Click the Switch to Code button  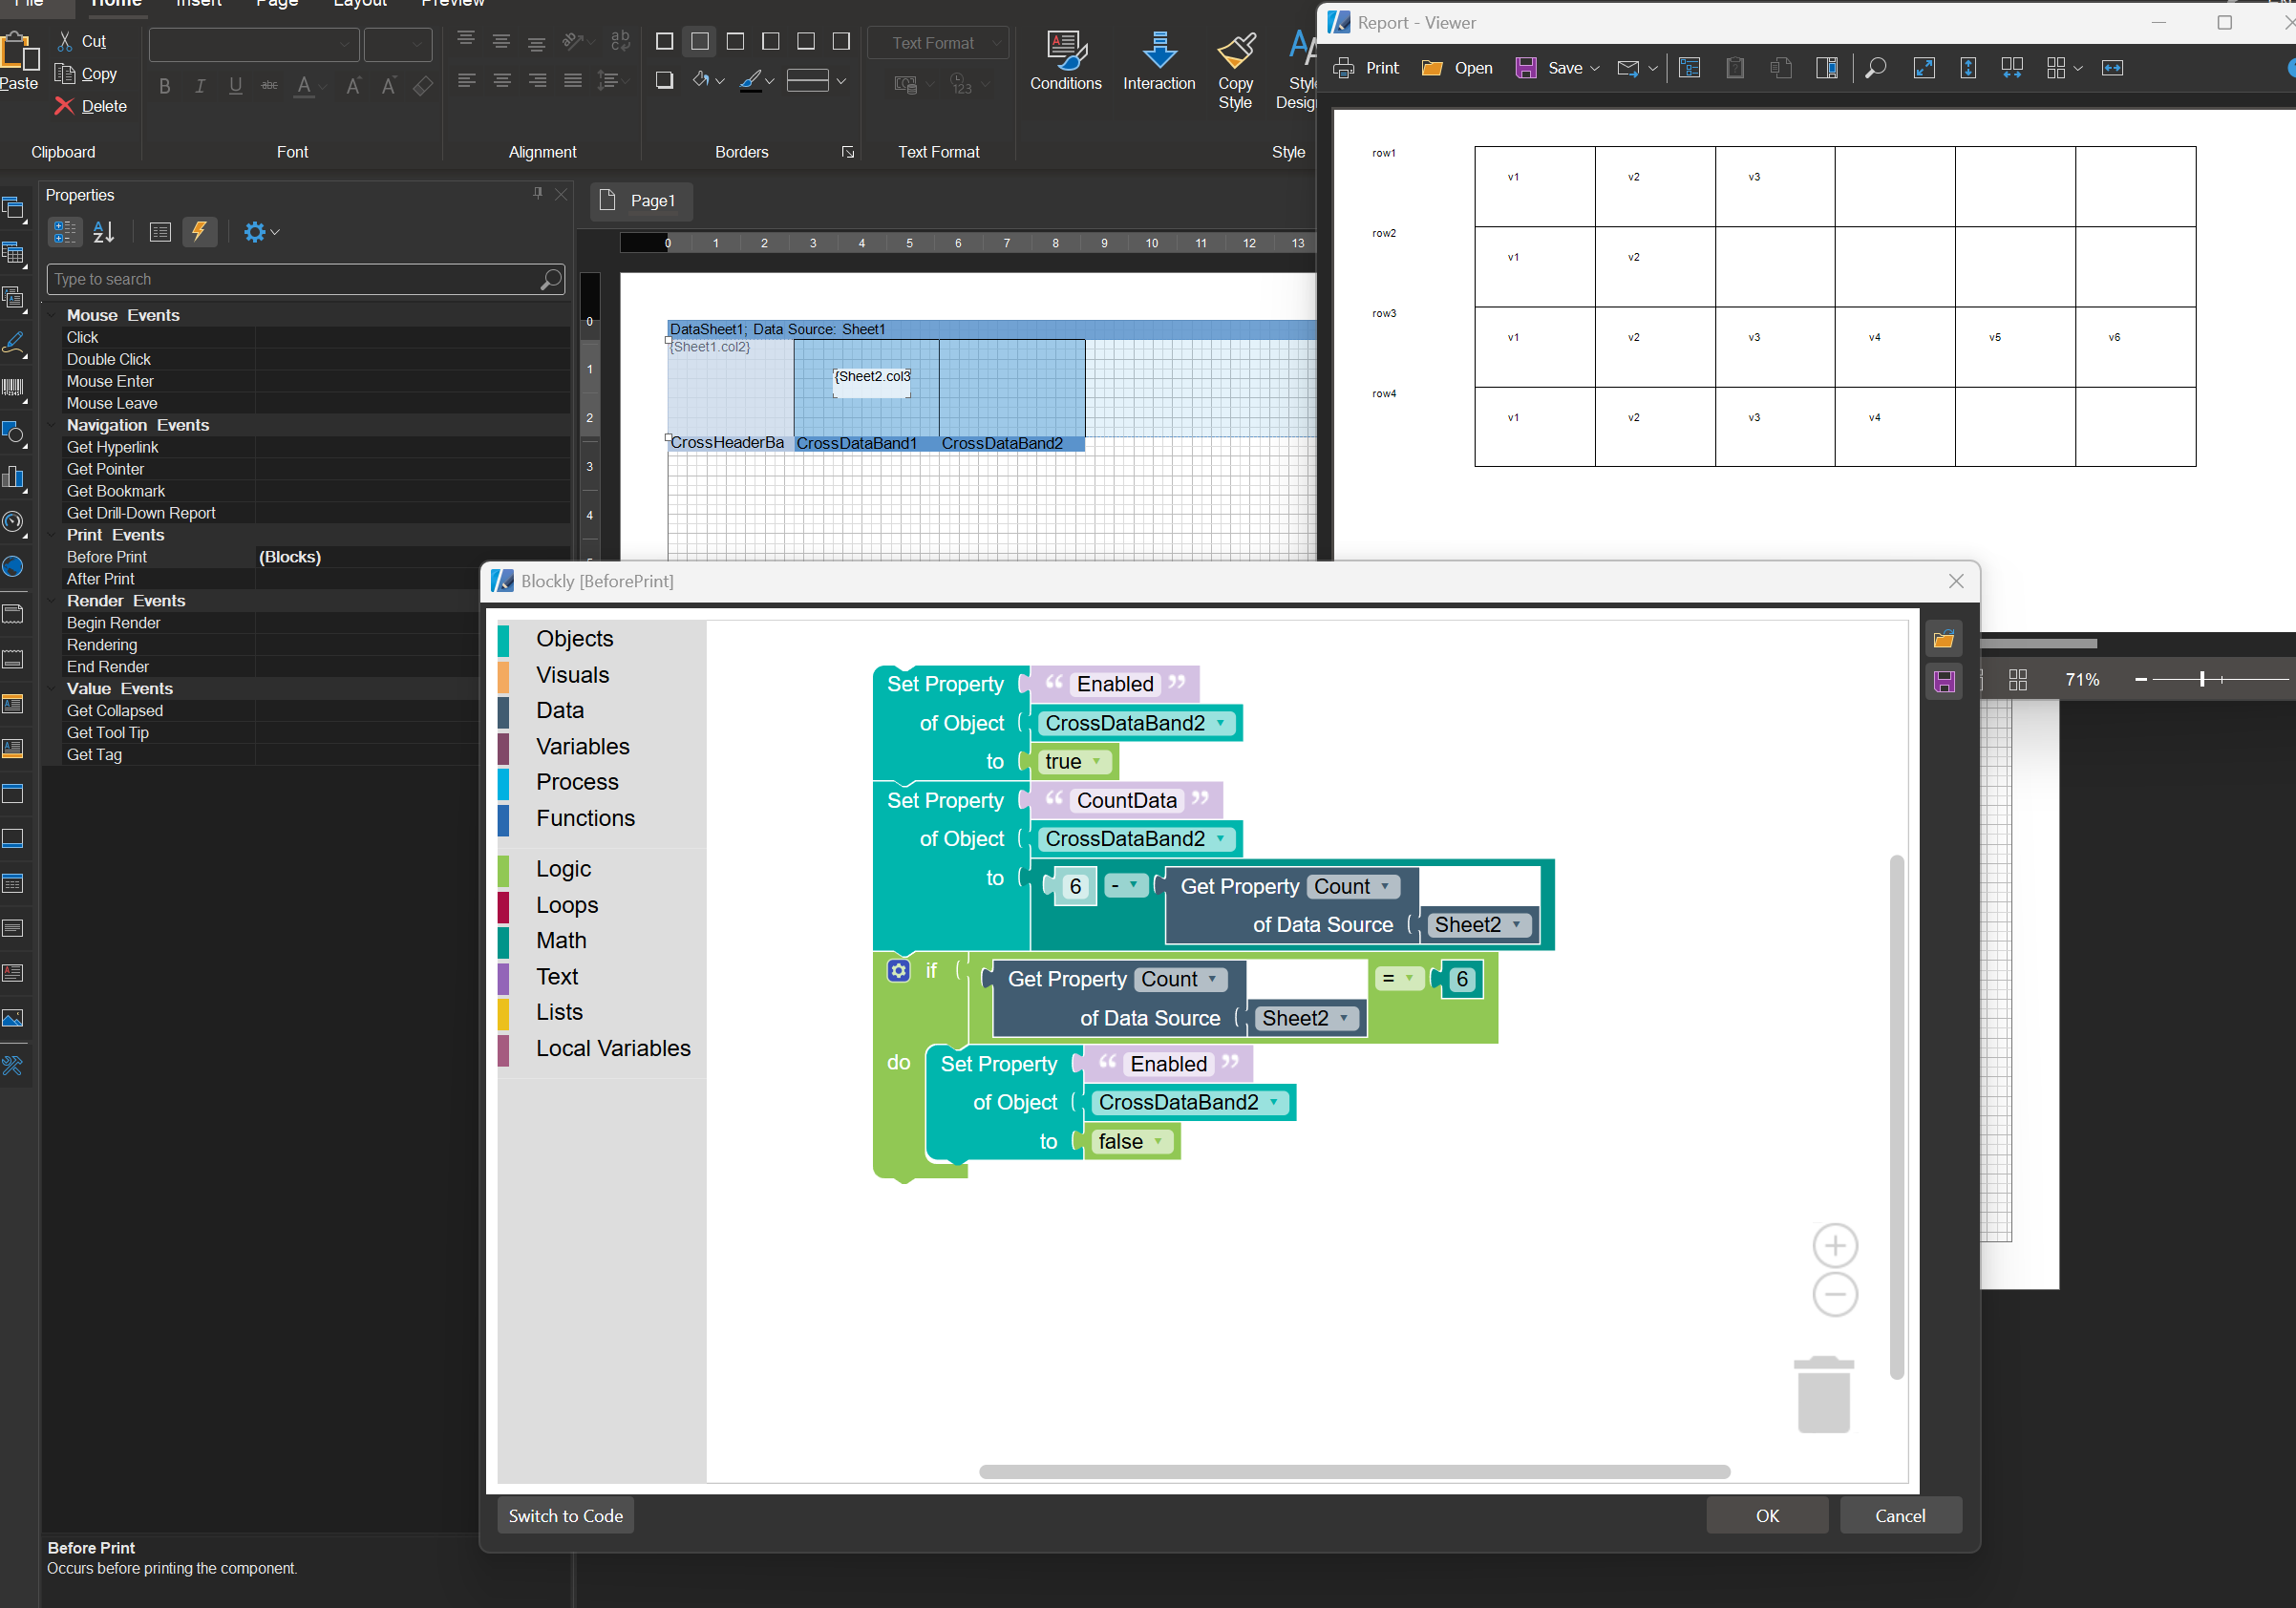click(x=565, y=1516)
